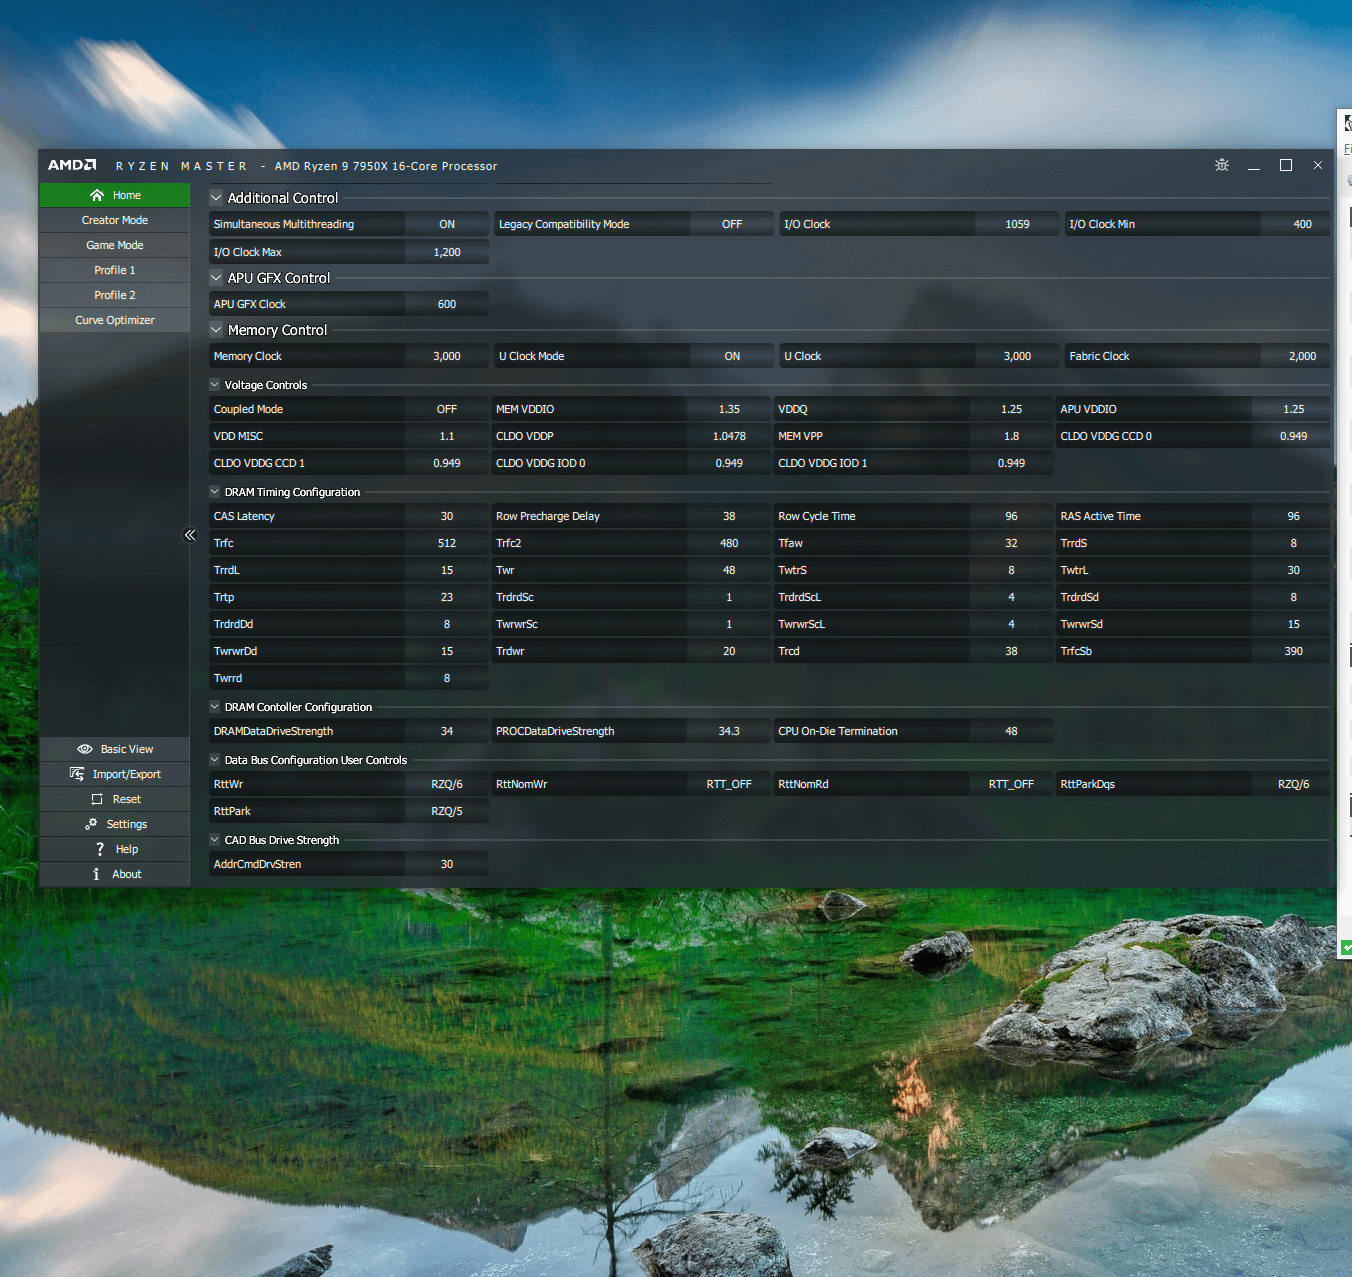Click the RAS Active Time value 96
This screenshot has width=1352, height=1277.
click(x=1293, y=516)
